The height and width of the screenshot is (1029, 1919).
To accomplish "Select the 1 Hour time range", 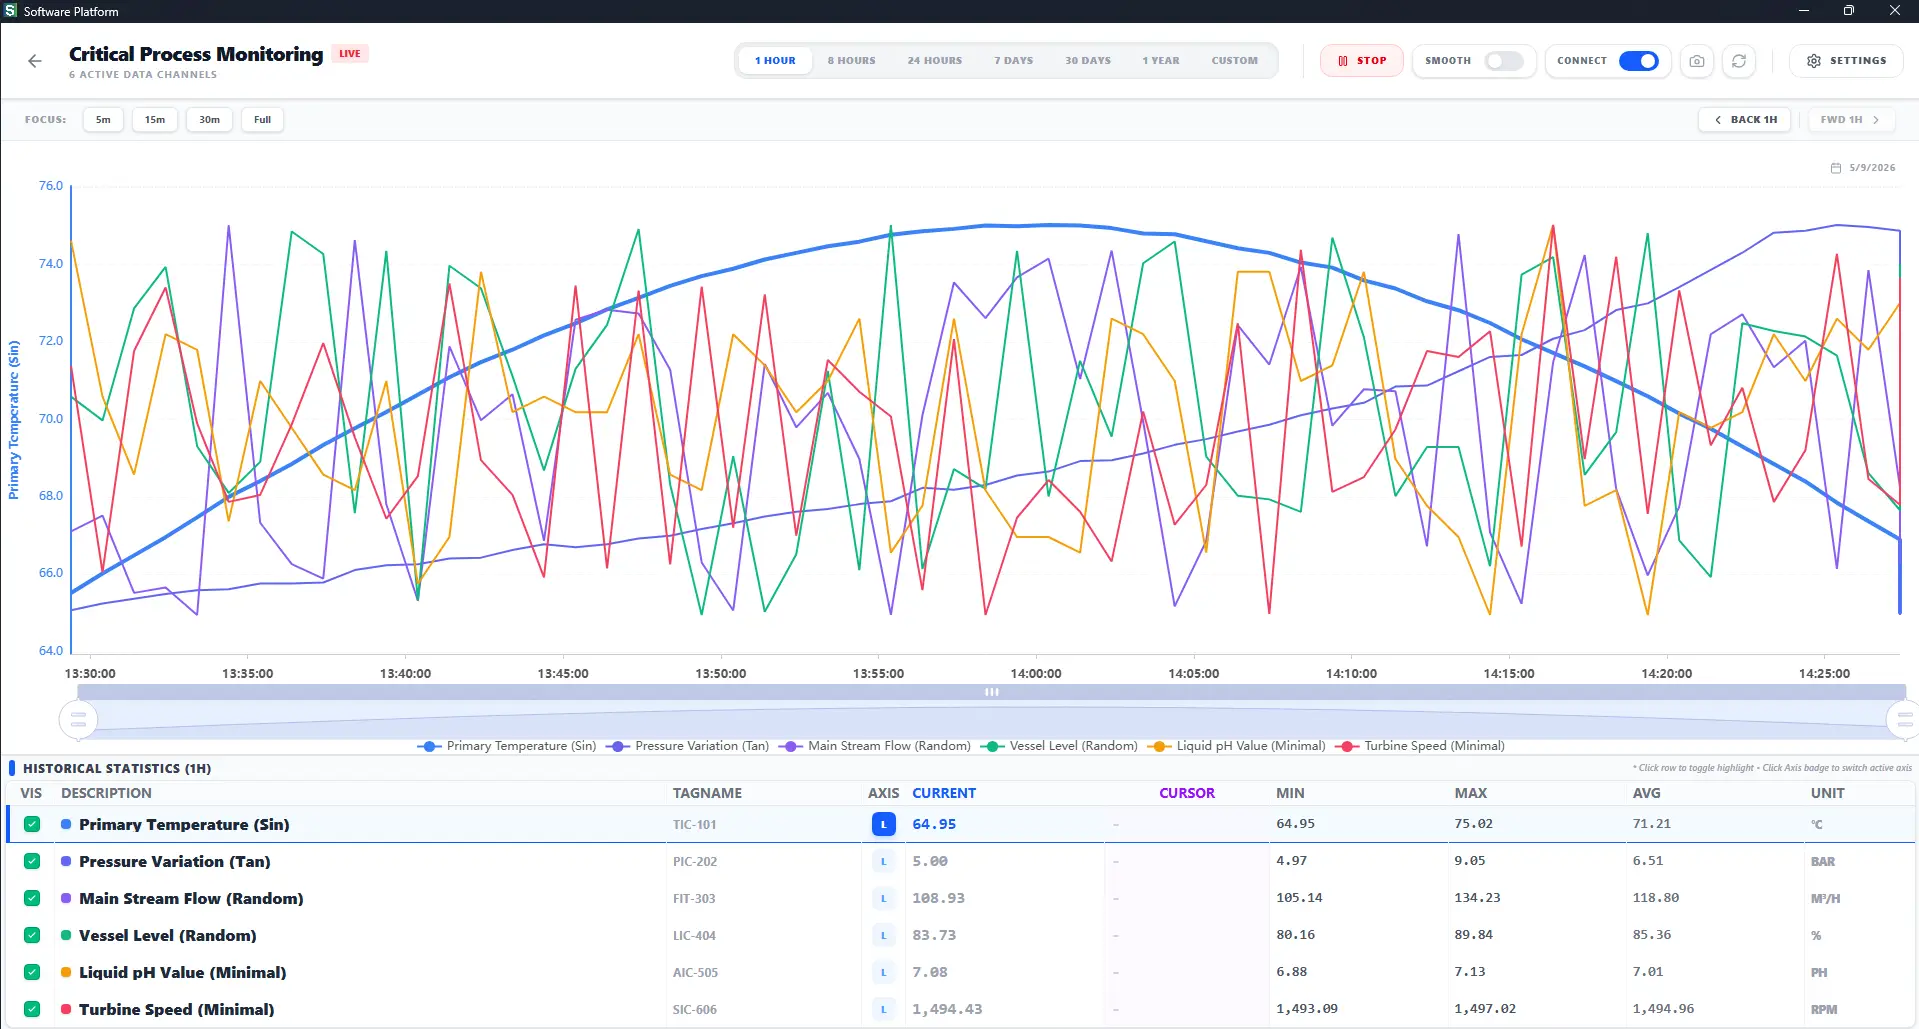I will 775,61.
